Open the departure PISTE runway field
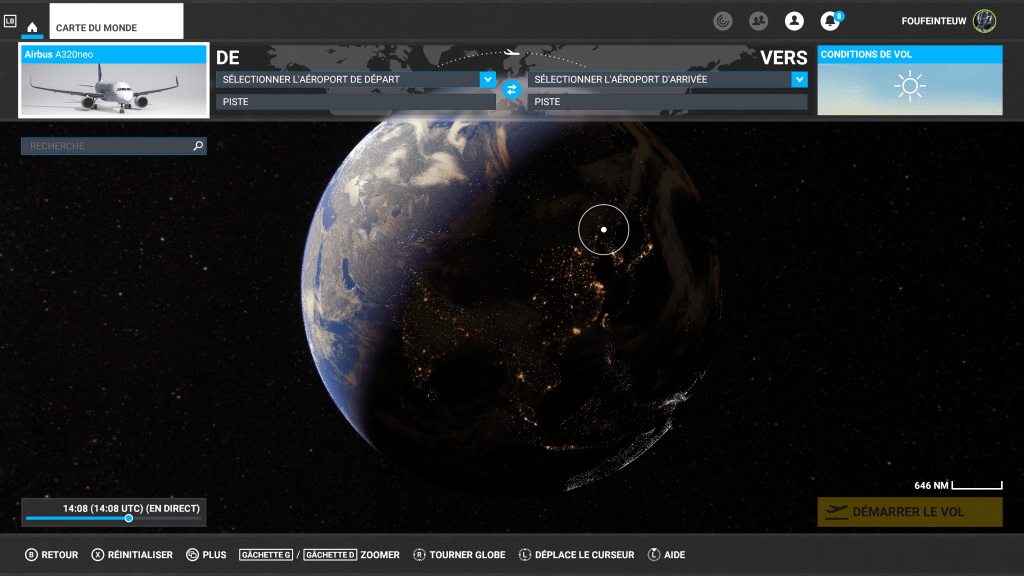Image resolution: width=1024 pixels, height=576 pixels. (356, 102)
